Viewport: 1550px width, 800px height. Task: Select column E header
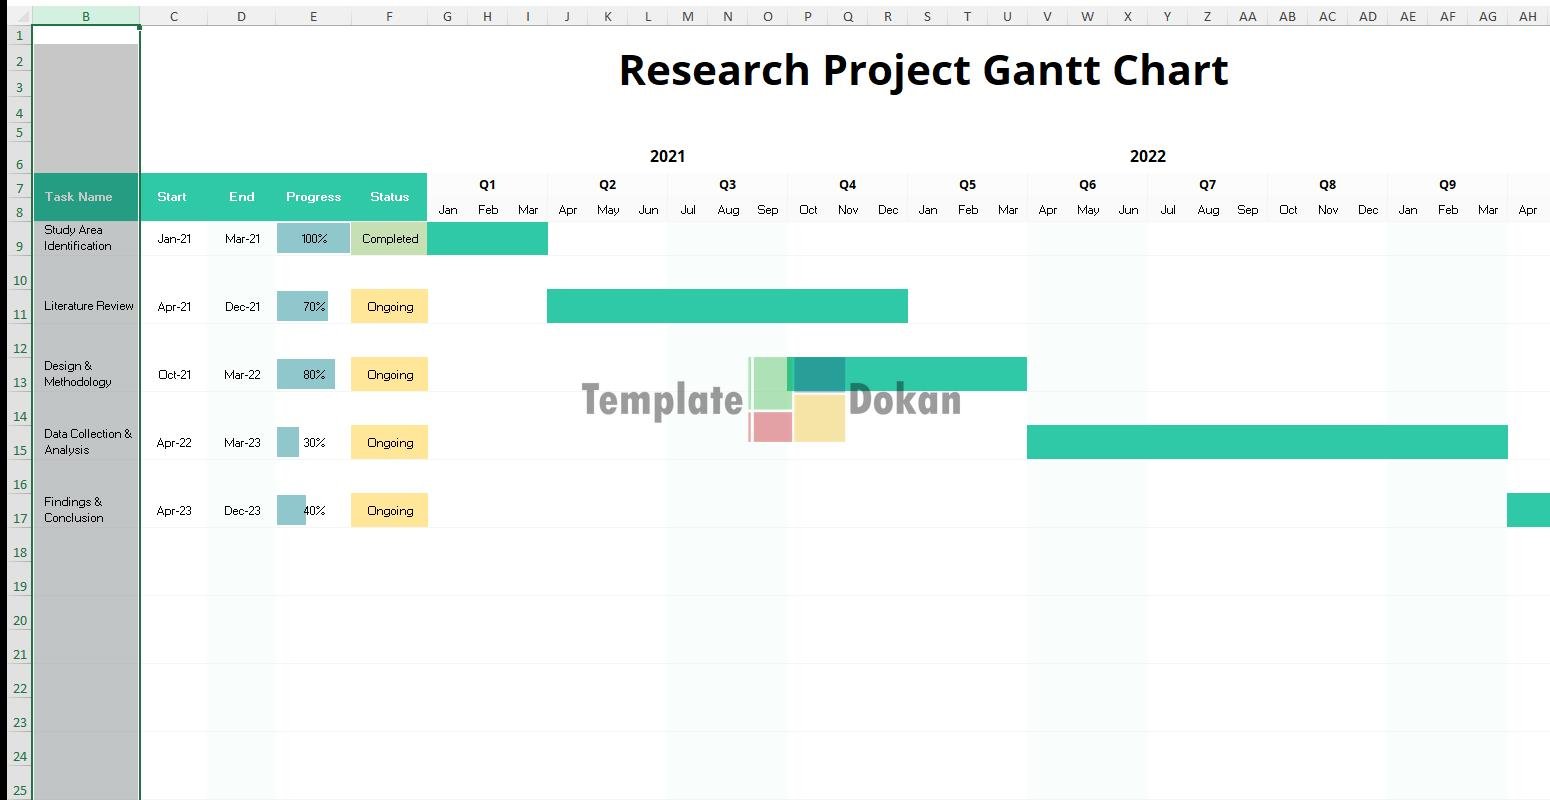tap(313, 16)
